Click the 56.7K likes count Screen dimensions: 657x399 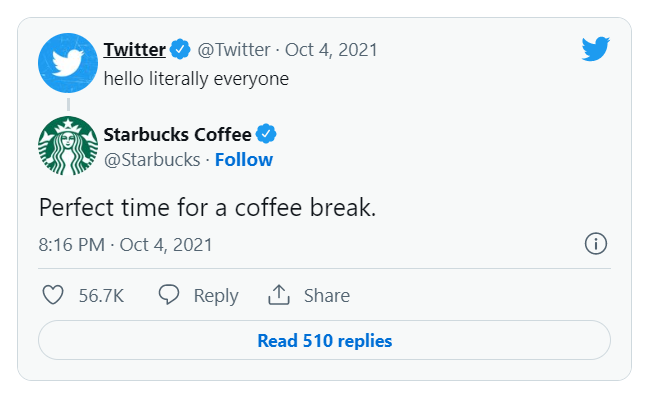pos(101,295)
